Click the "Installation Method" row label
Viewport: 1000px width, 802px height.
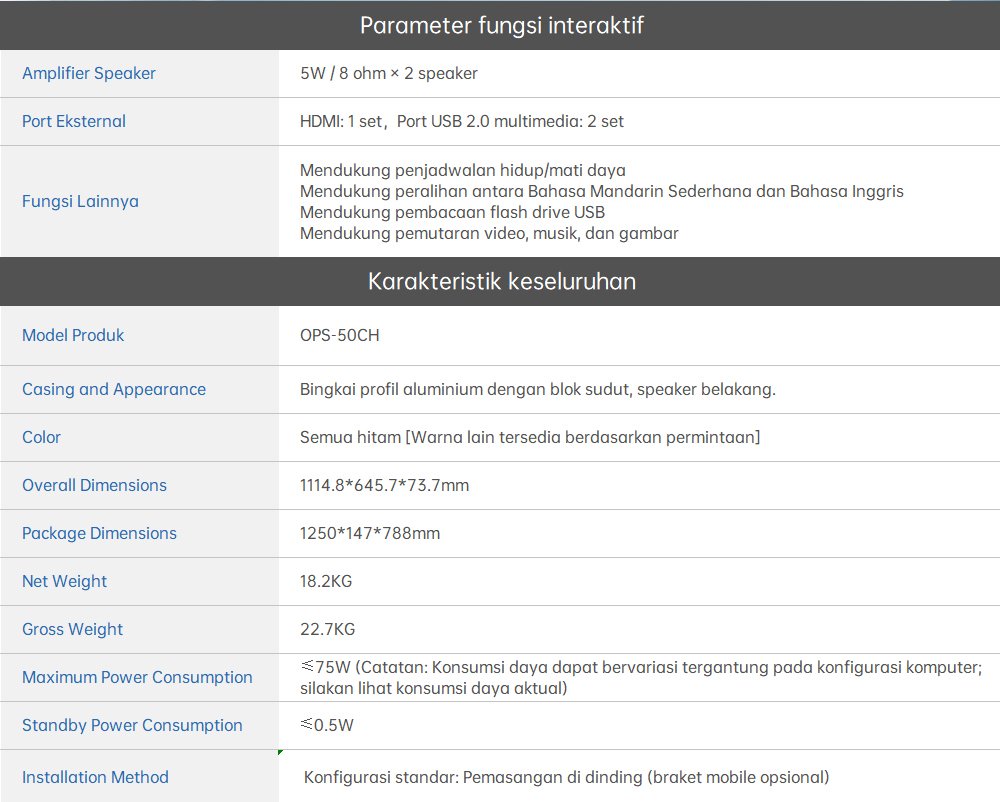click(95, 777)
